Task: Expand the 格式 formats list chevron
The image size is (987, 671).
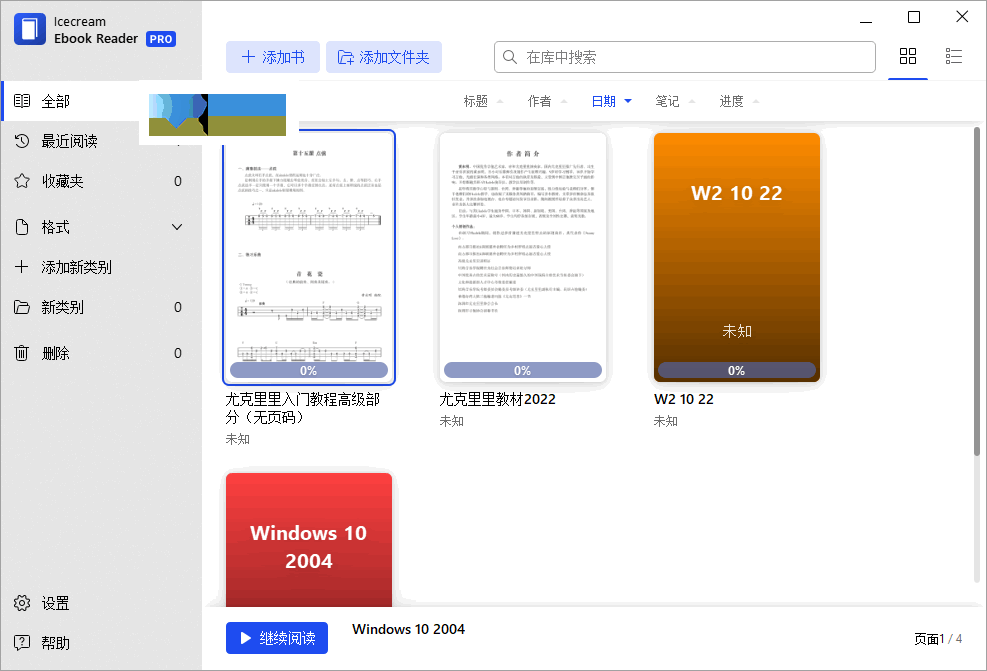Action: click(177, 227)
